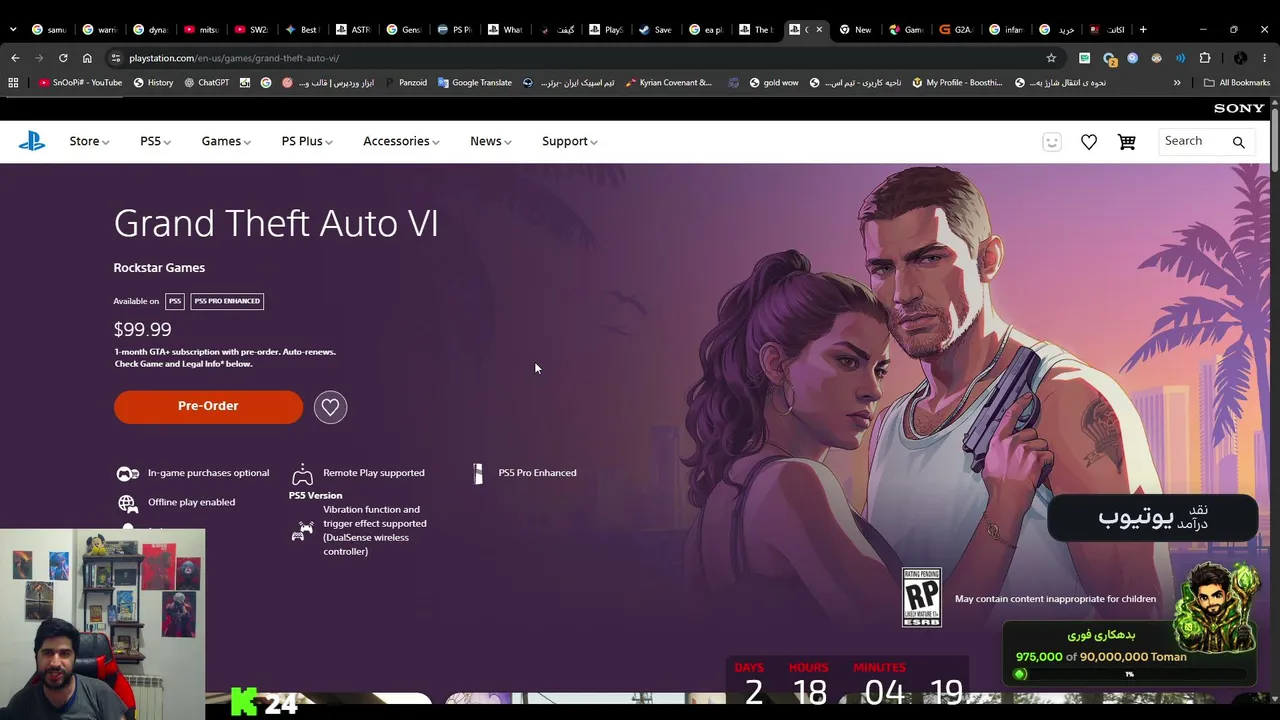Expand the Accessories menu
The width and height of the screenshot is (1280, 720).
[x=401, y=142]
